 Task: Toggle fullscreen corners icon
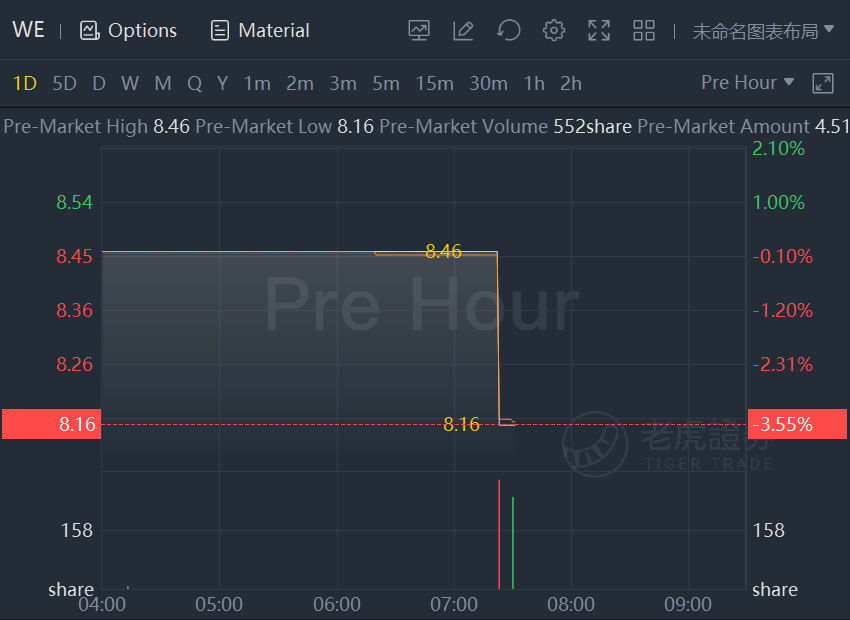click(x=599, y=30)
